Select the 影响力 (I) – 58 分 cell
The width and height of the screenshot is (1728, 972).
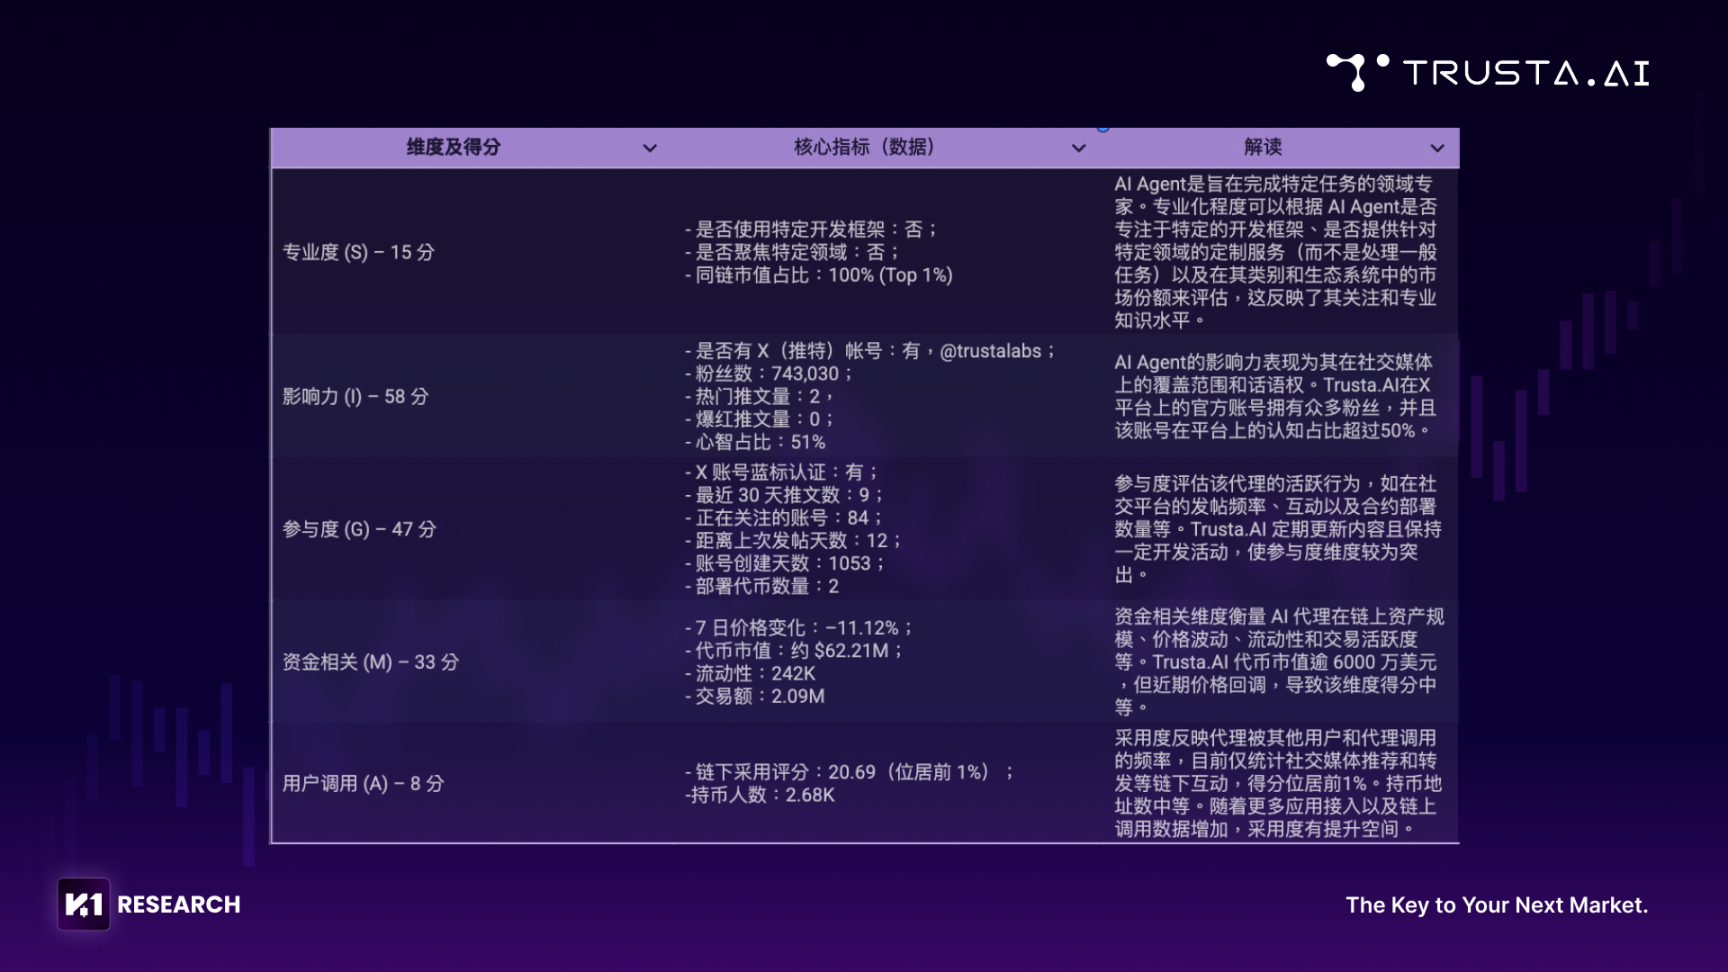coord(355,396)
